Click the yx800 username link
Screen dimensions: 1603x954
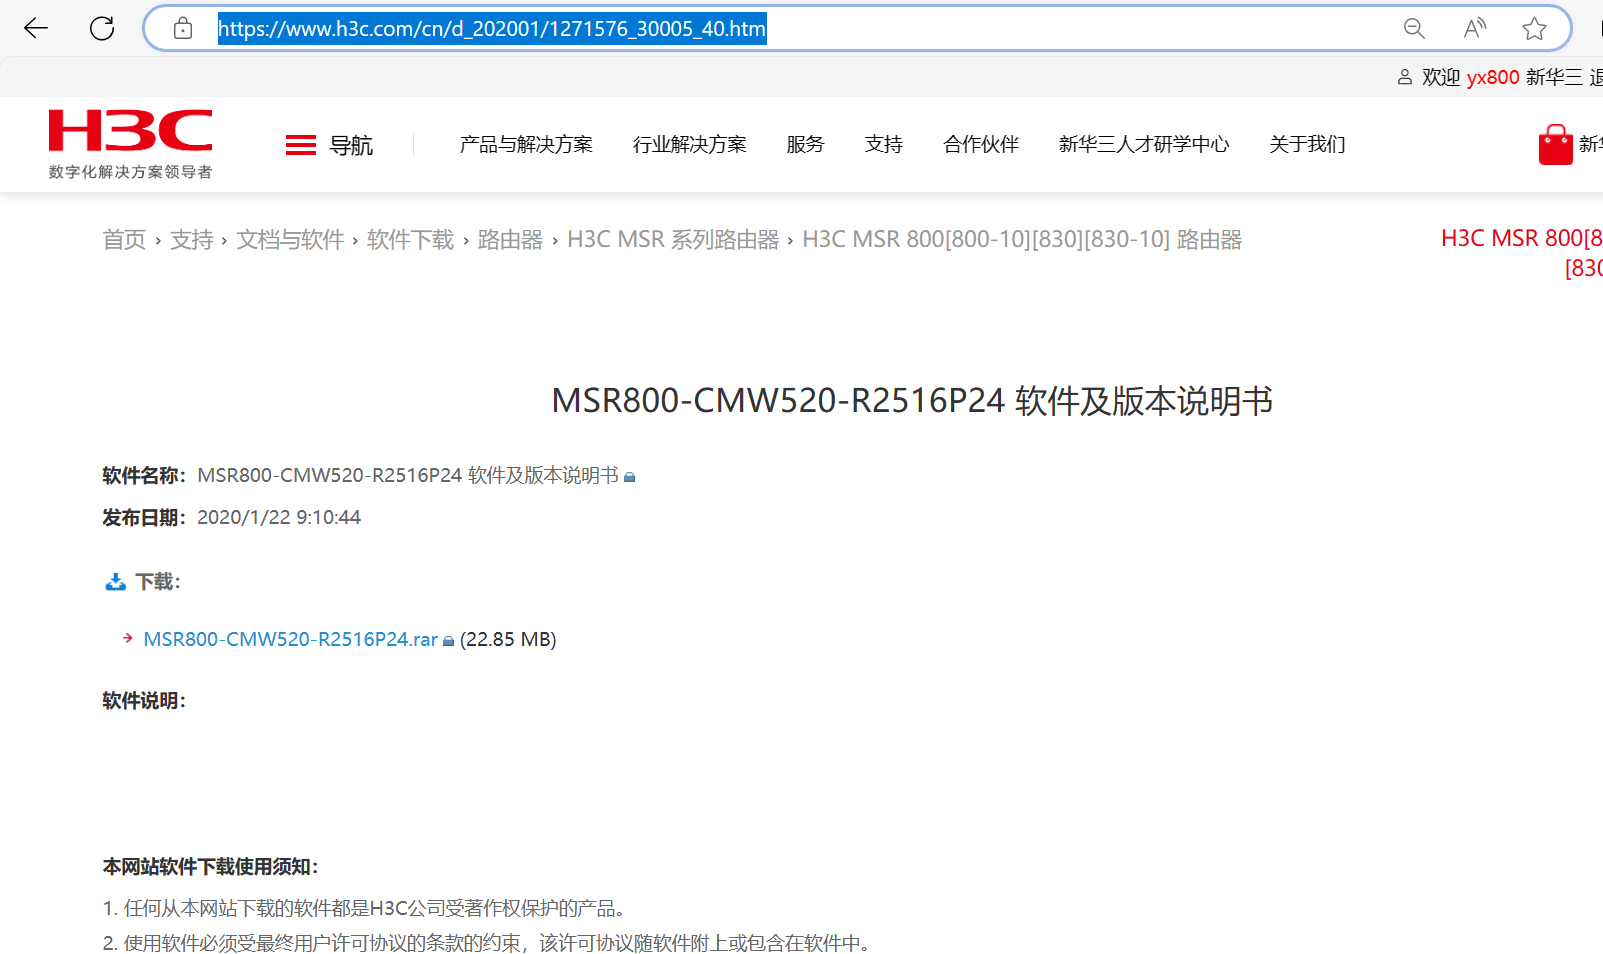[1493, 77]
